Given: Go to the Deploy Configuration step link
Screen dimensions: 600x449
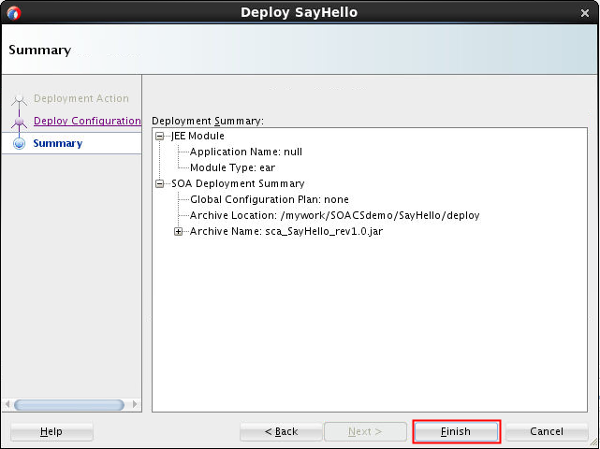Looking at the screenshot, I should (87, 121).
